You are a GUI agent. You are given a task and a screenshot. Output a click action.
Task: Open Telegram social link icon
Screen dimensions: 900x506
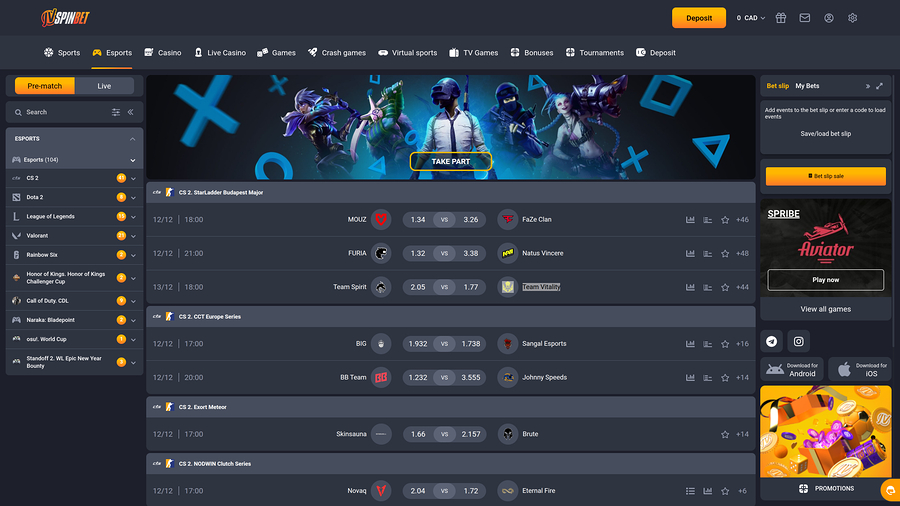pos(771,341)
